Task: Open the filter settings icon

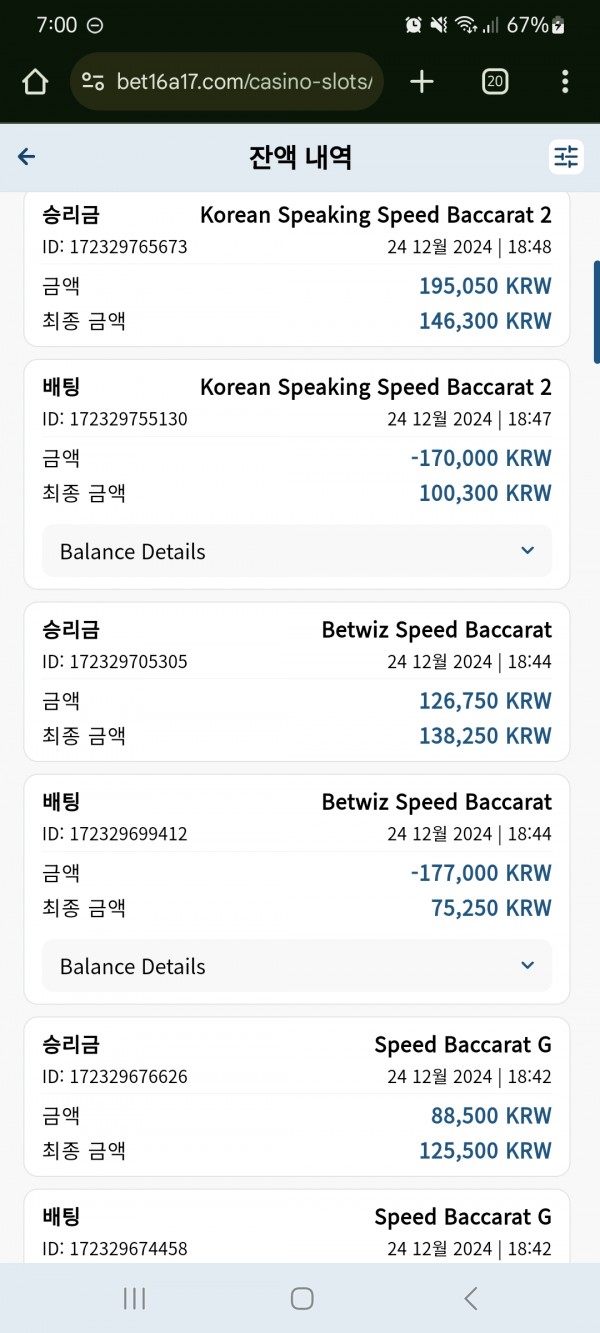Action: point(566,157)
